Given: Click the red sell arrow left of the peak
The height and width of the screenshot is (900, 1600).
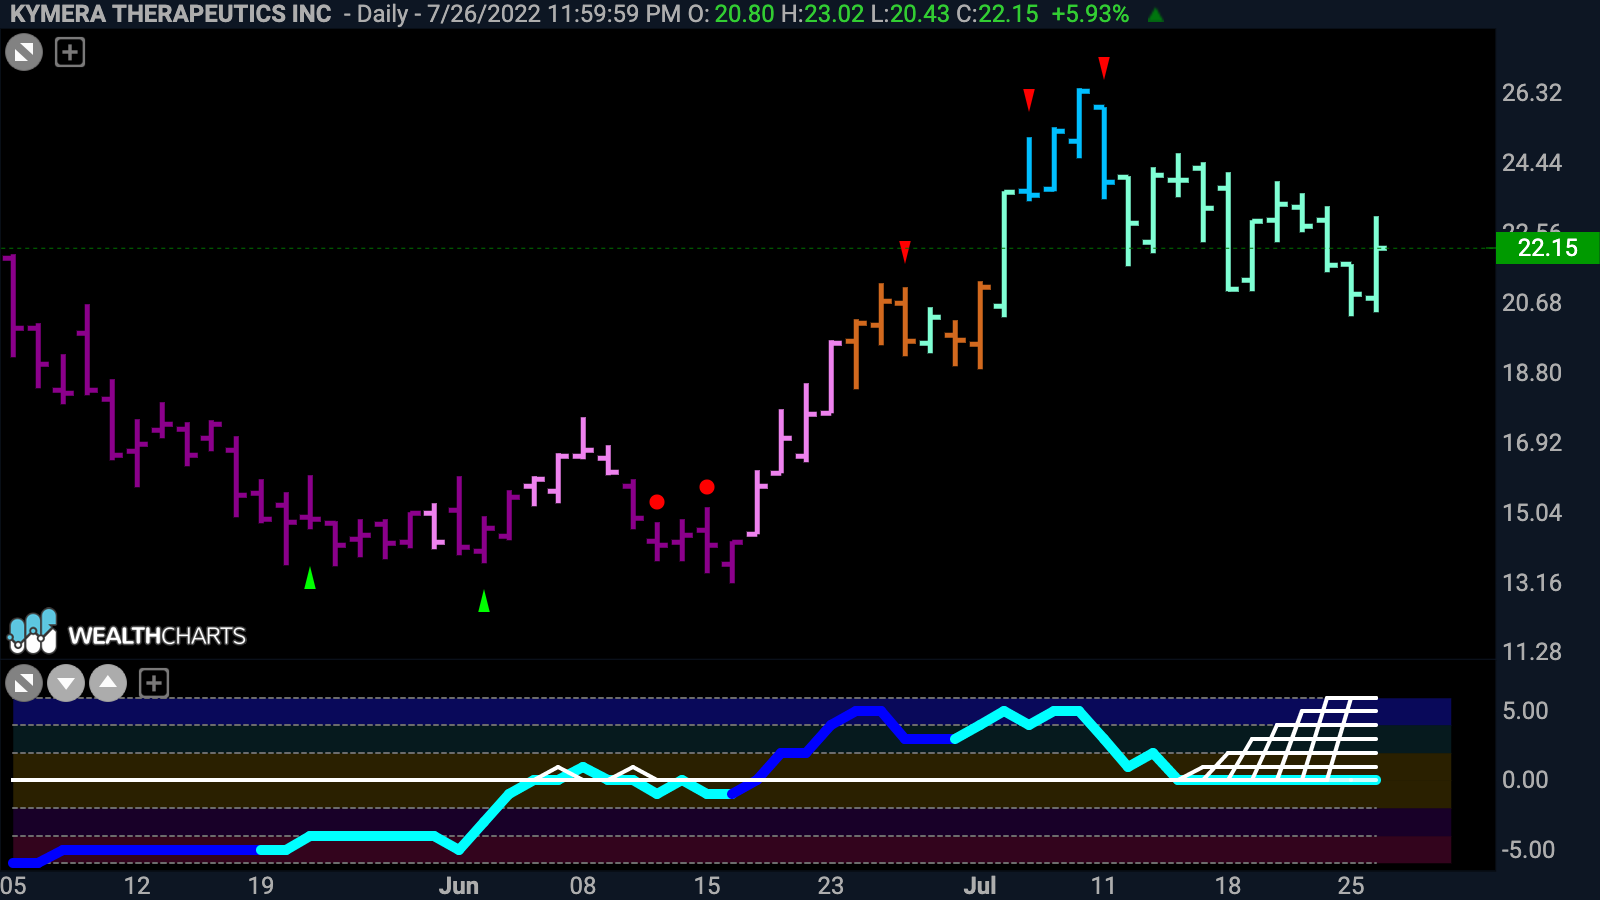Looking at the screenshot, I should [x=1029, y=99].
